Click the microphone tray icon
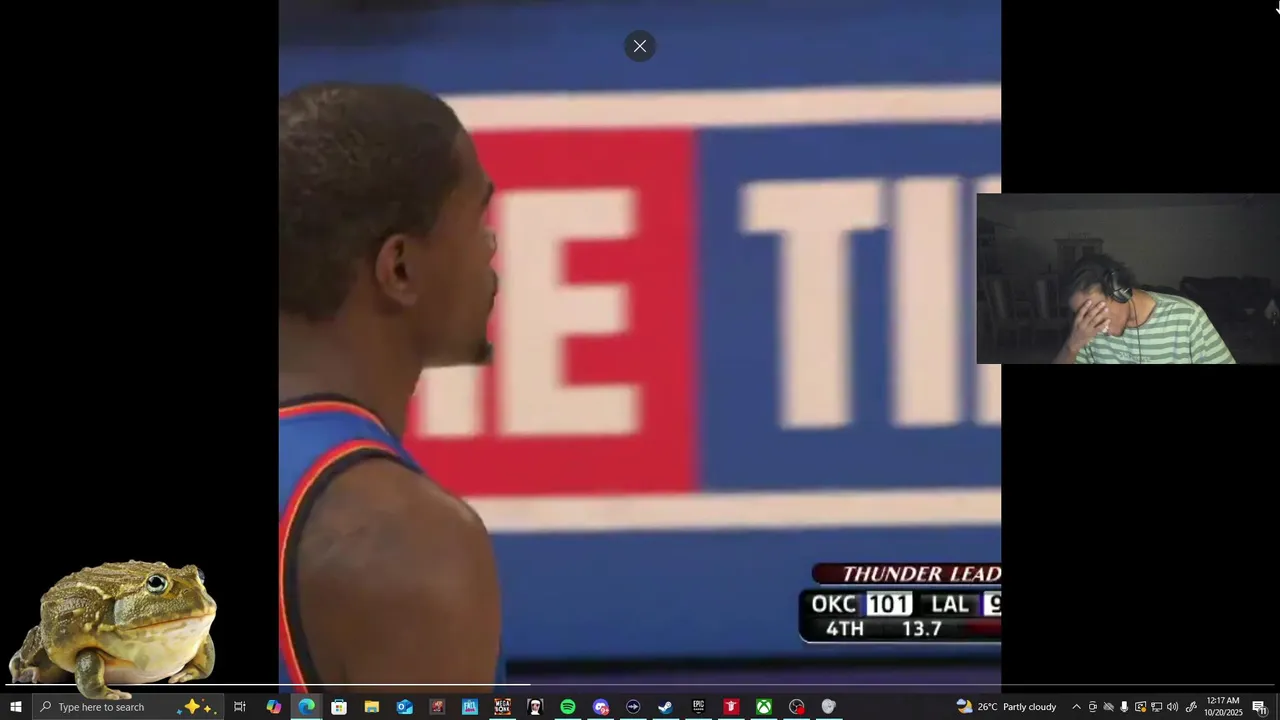Image resolution: width=1280 pixels, height=720 pixels. tap(1124, 707)
